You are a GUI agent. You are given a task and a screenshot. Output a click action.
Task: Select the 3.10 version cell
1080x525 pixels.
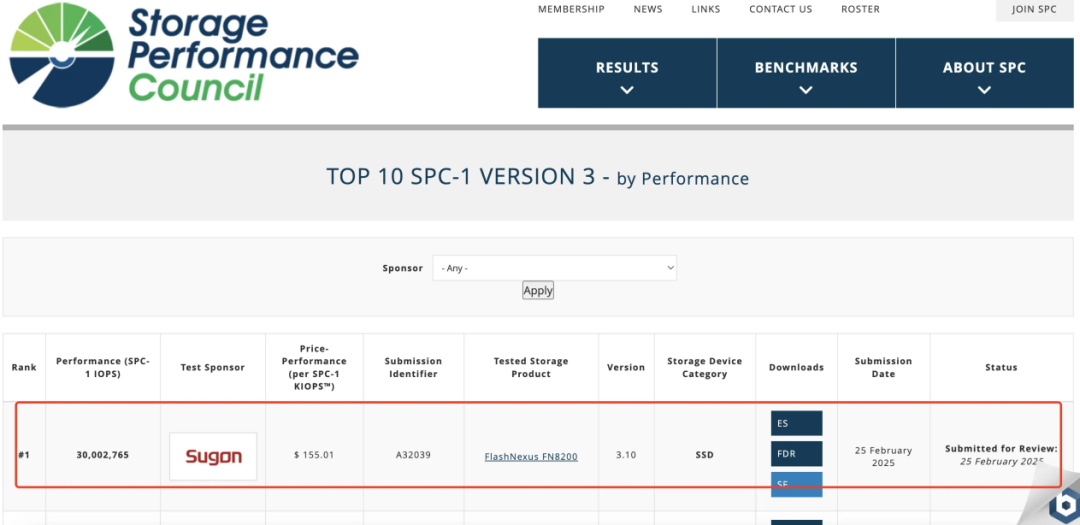point(626,455)
